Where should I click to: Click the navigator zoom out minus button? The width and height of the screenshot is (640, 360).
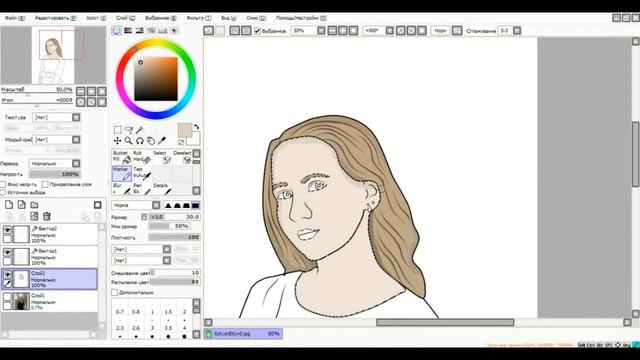(x=81, y=91)
